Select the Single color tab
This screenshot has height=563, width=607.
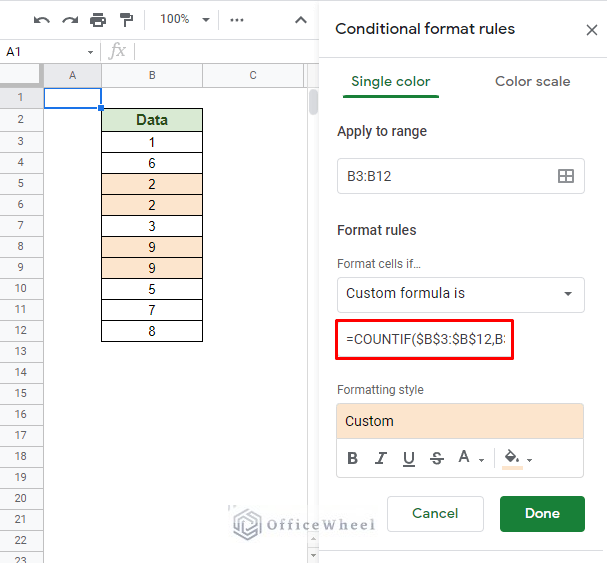click(390, 81)
